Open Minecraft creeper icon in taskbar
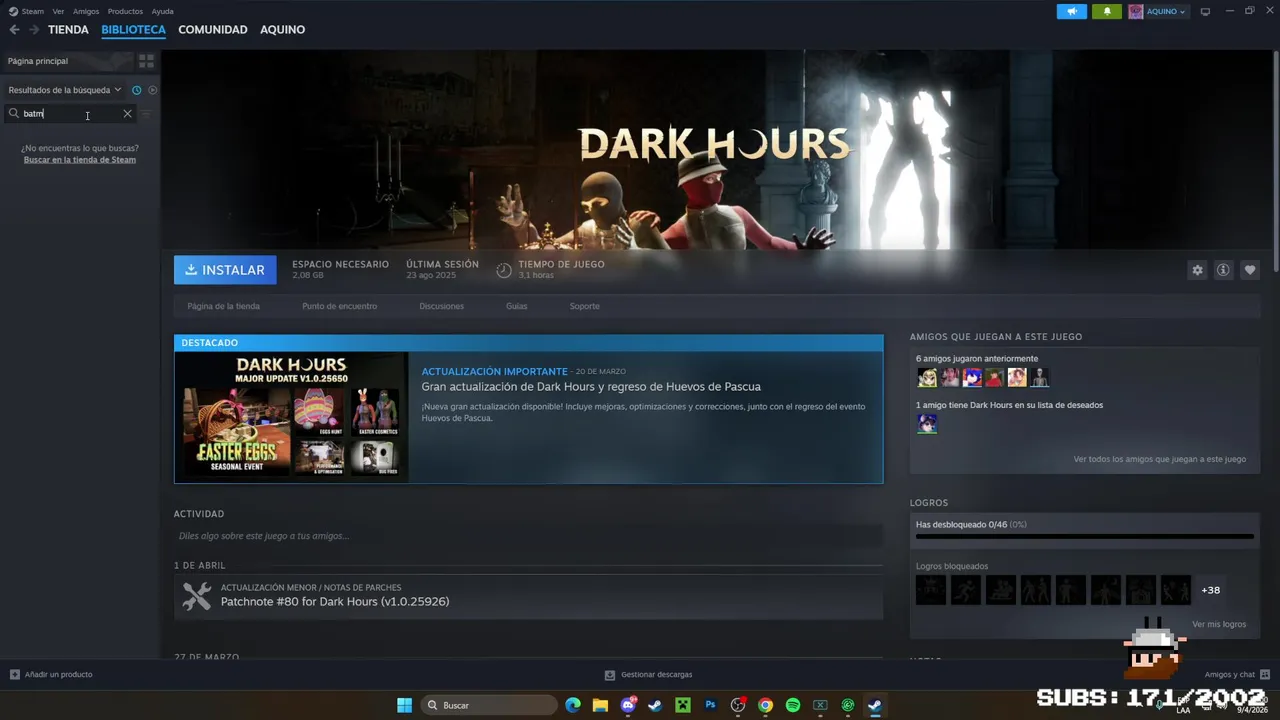The height and width of the screenshot is (720, 1280). (683, 705)
